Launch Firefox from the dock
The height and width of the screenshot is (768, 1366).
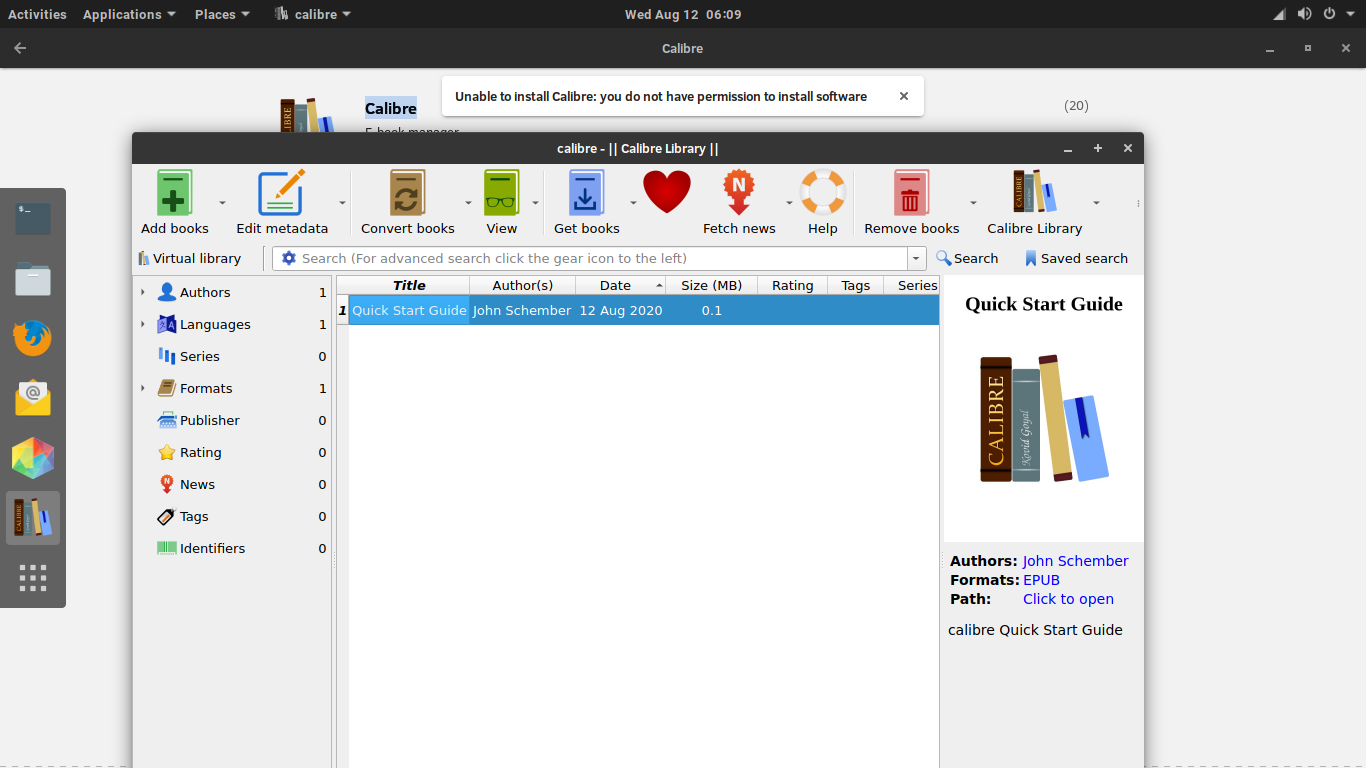click(33, 338)
